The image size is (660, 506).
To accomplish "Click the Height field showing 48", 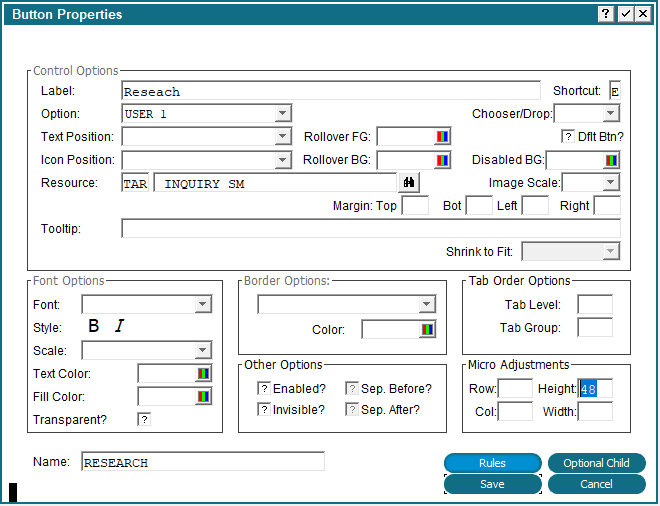I will point(595,388).
